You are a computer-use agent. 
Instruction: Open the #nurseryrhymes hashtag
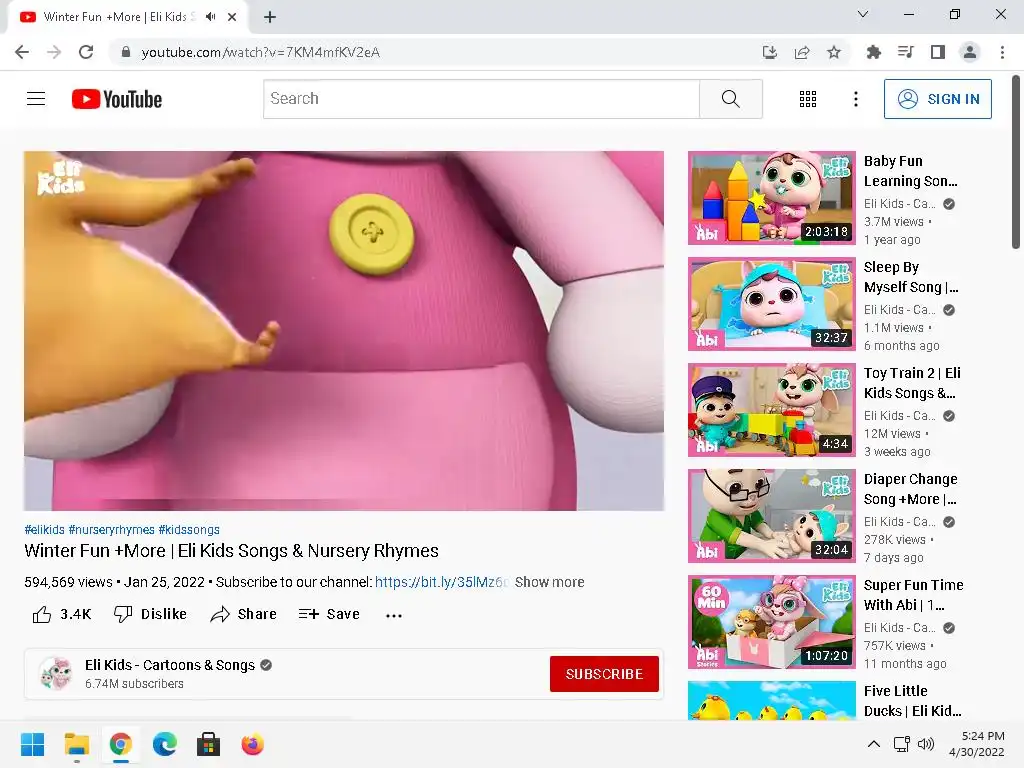pos(112,530)
